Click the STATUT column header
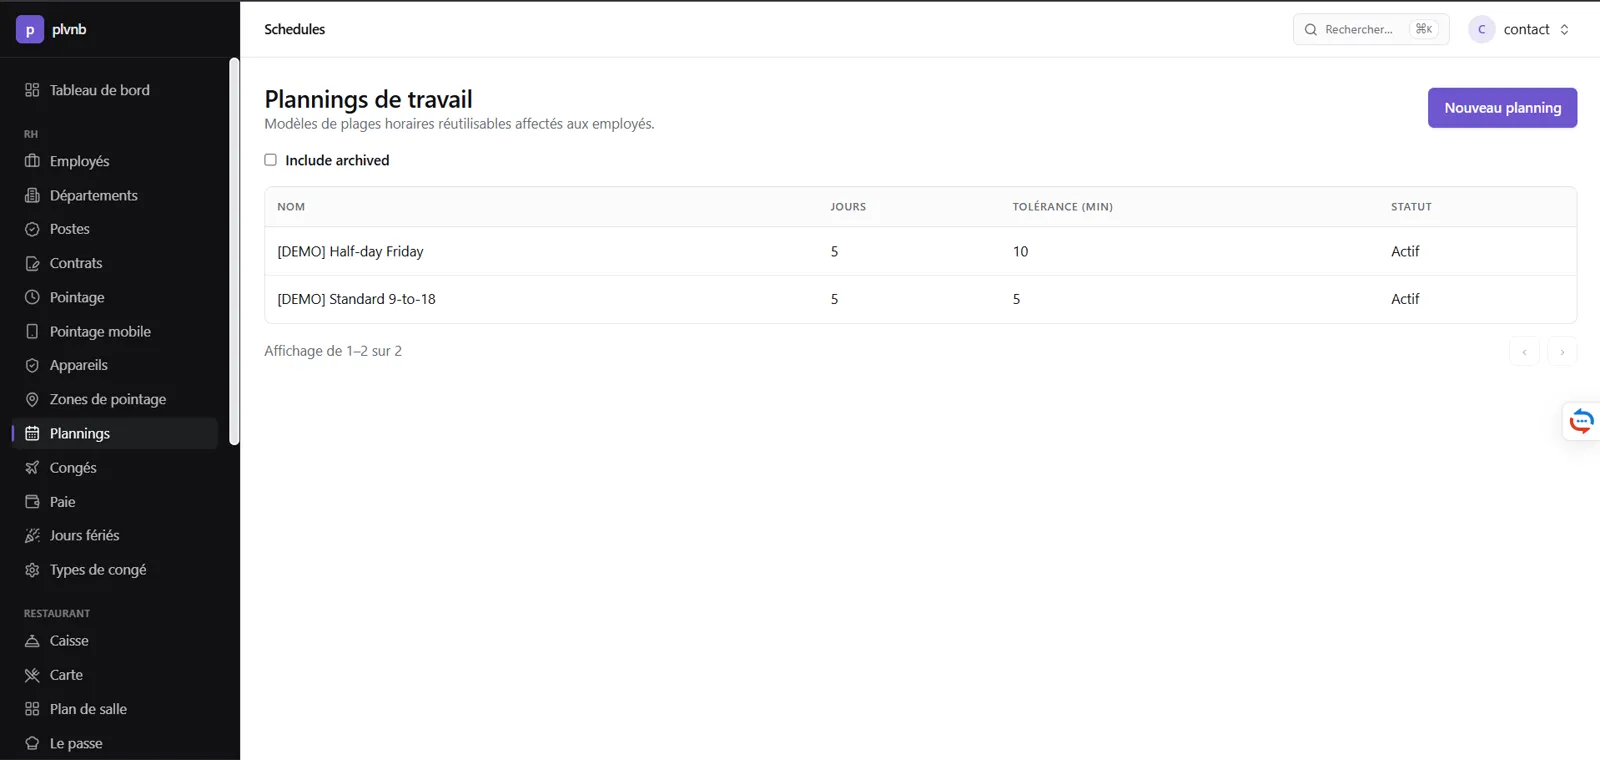 pyautogui.click(x=1411, y=207)
